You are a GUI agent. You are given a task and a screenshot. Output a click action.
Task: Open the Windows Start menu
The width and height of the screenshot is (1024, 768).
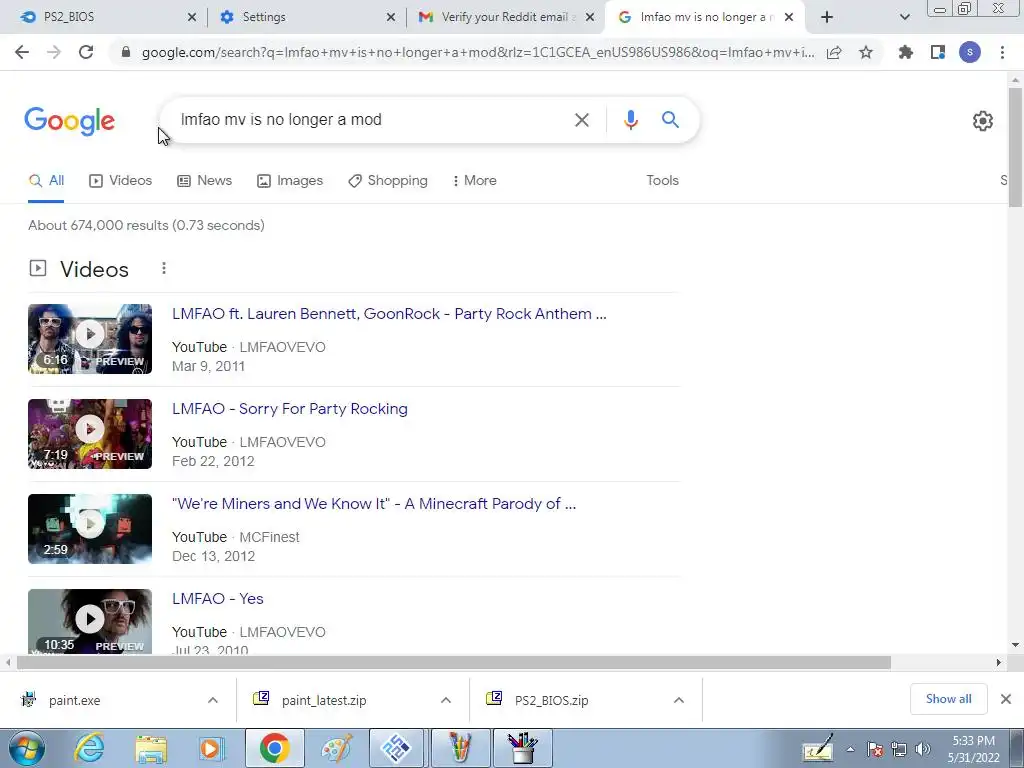(26, 748)
